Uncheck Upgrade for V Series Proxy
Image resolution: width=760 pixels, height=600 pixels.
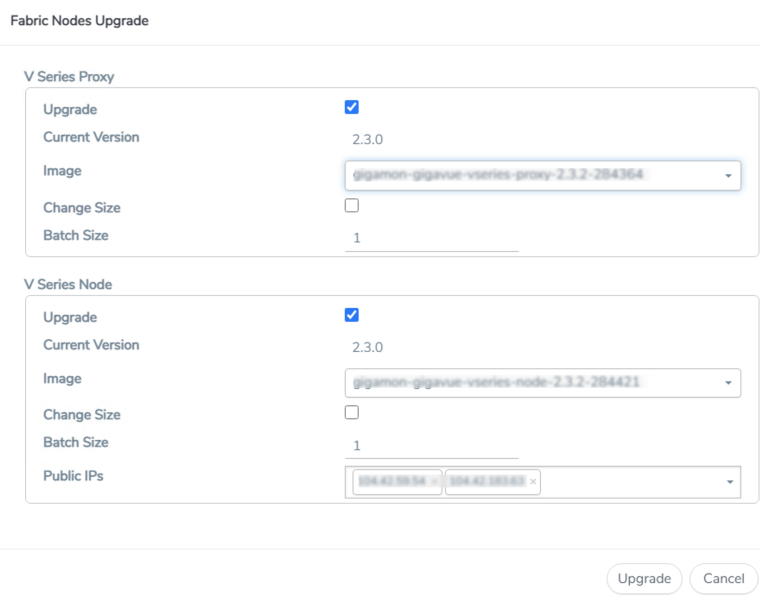(351, 107)
